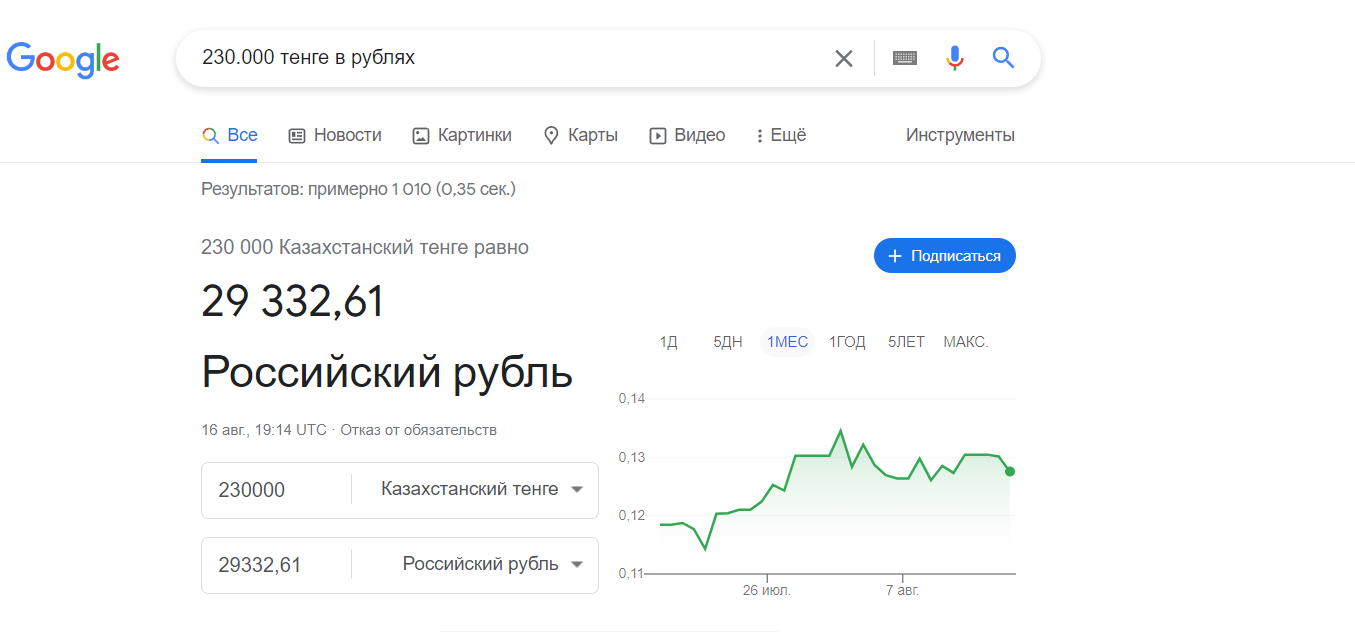This screenshot has width=1355, height=632.
Task: Open the Новости news tab
Action: pyautogui.click(x=335, y=135)
